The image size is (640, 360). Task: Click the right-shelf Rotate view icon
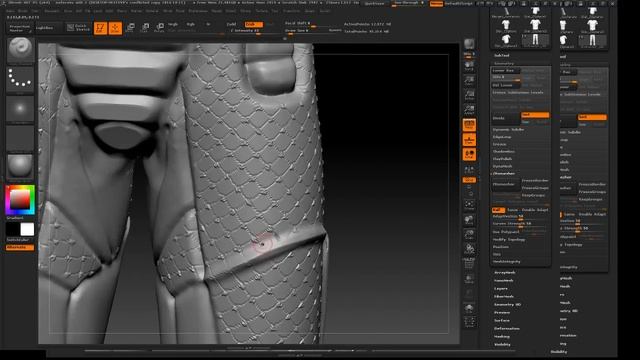point(469,249)
